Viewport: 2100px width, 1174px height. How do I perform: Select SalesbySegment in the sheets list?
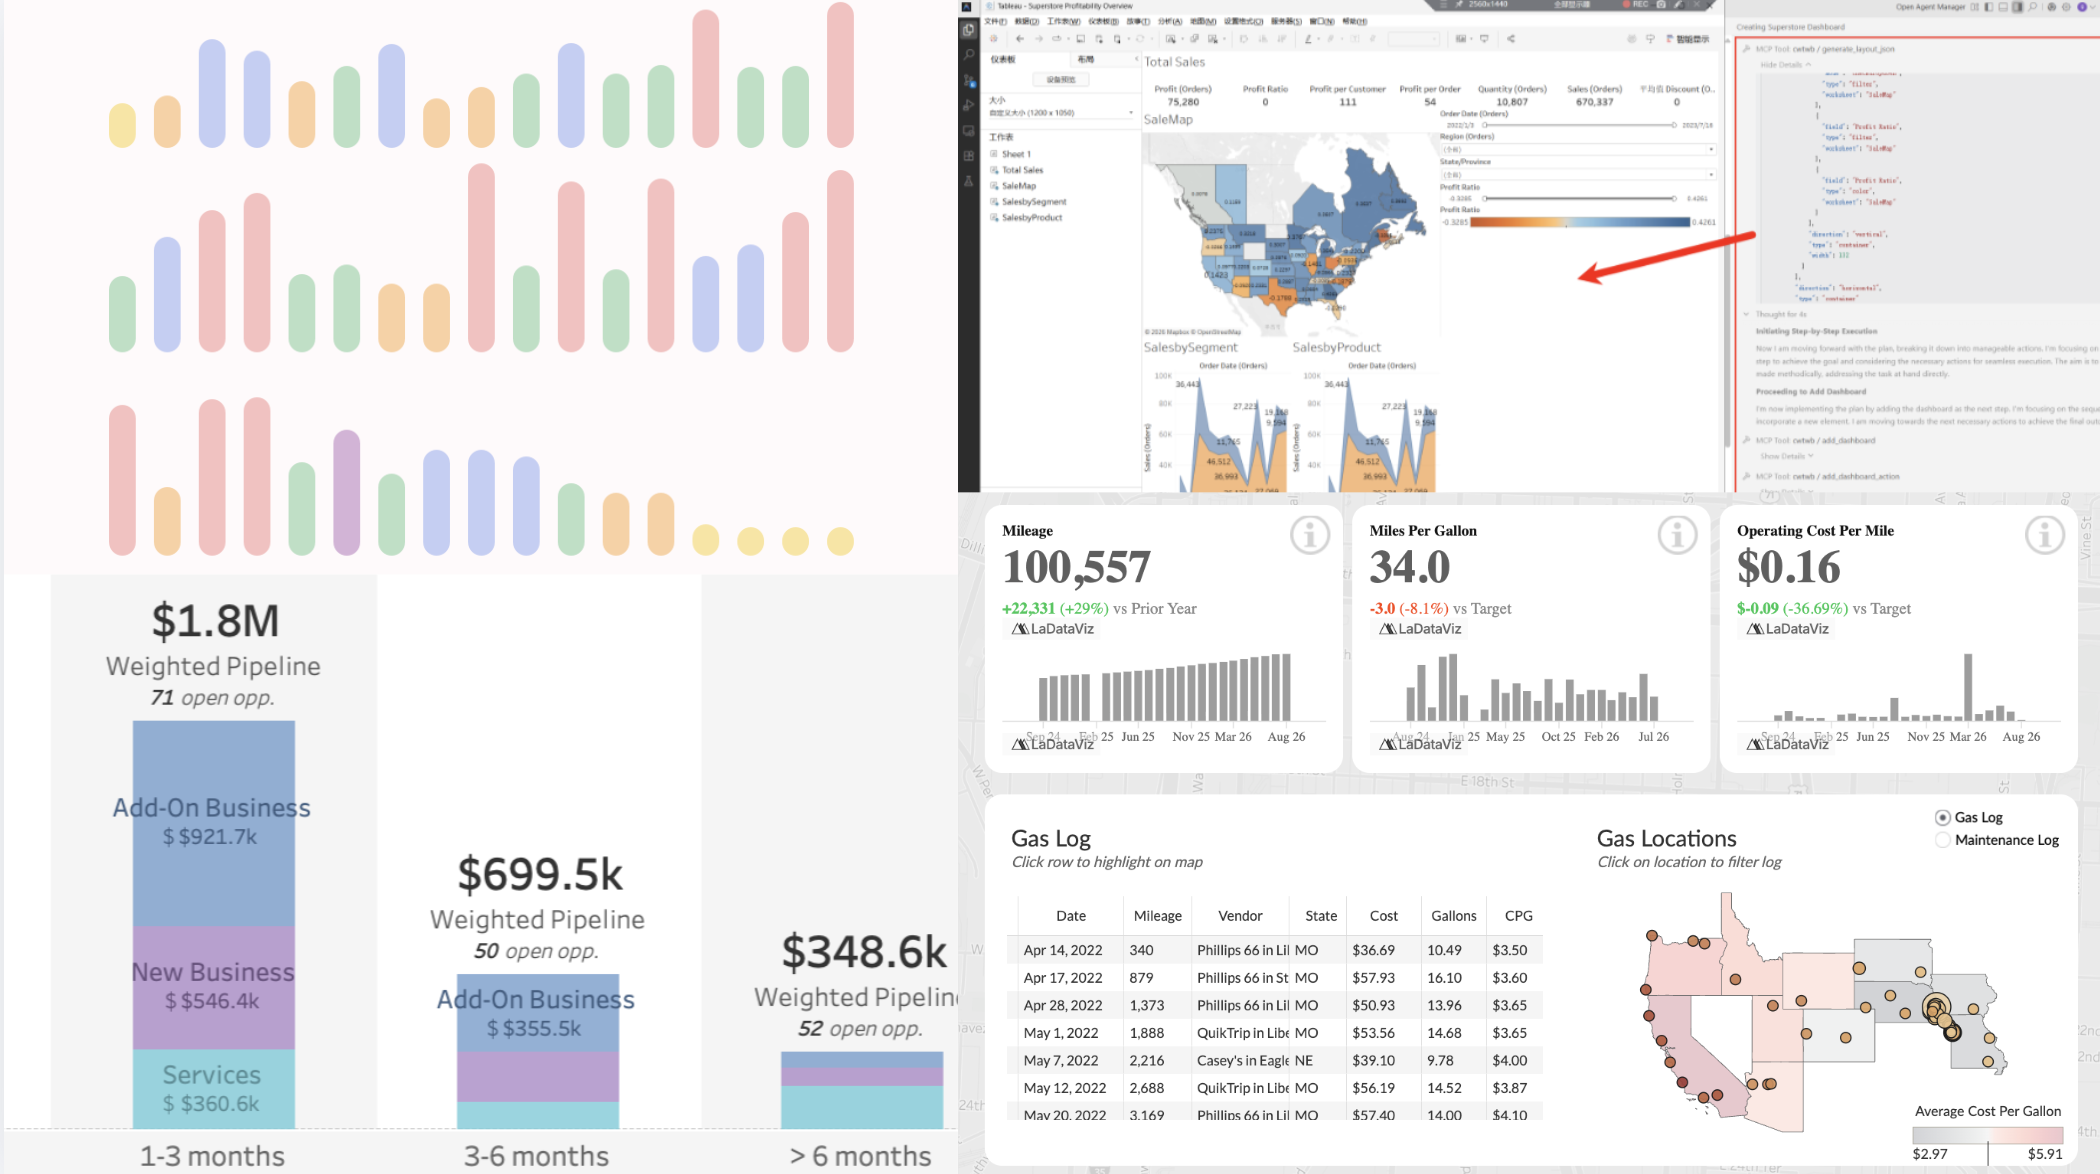click(x=1034, y=202)
